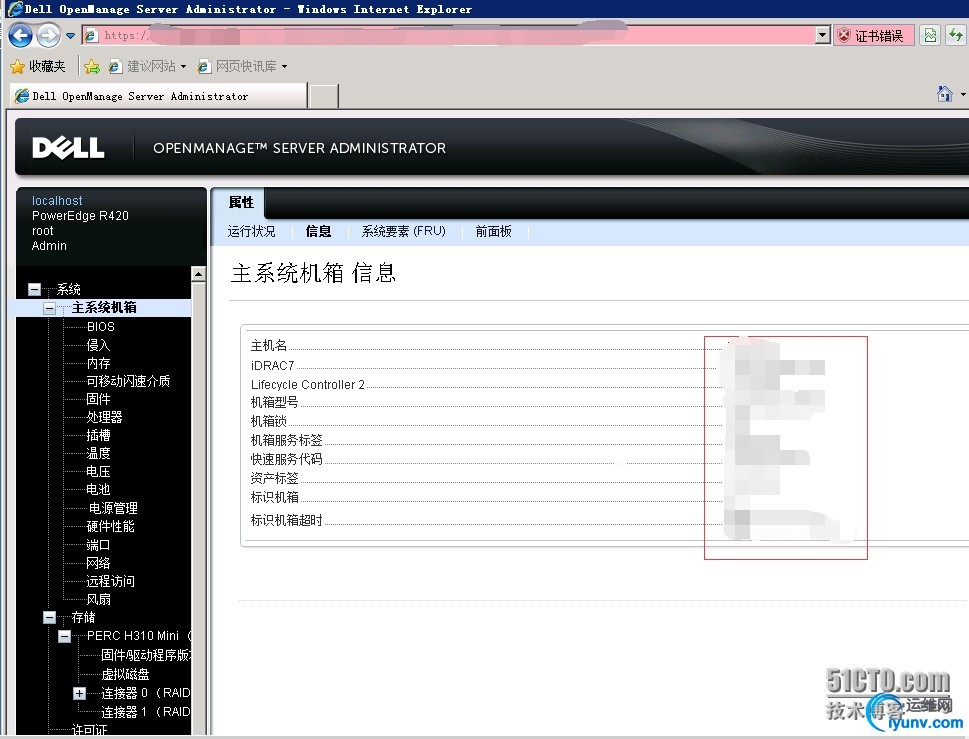Collapse the 存储 storage tree node
The image size is (969, 739).
coord(49,617)
